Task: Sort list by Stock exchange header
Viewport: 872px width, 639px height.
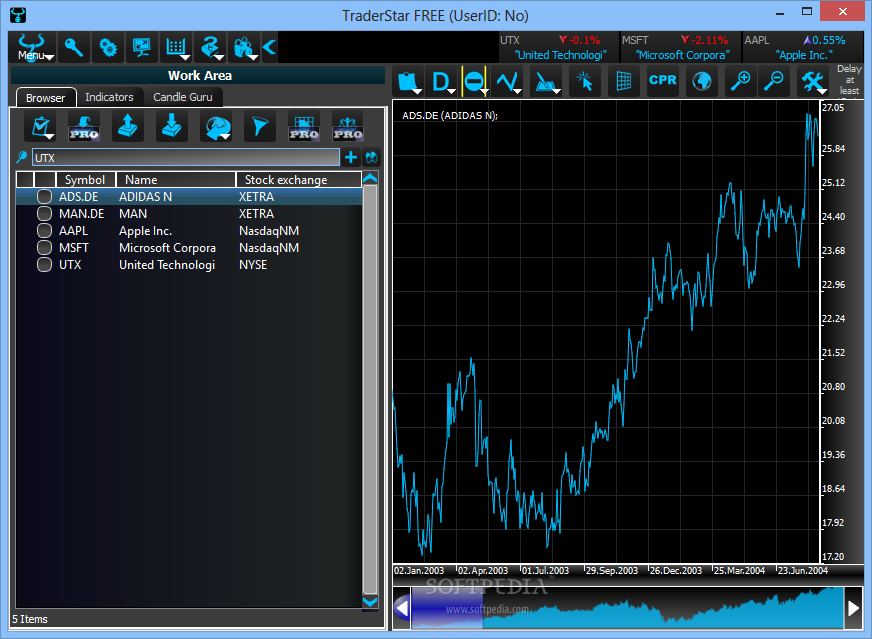Action: click(x=299, y=180)
